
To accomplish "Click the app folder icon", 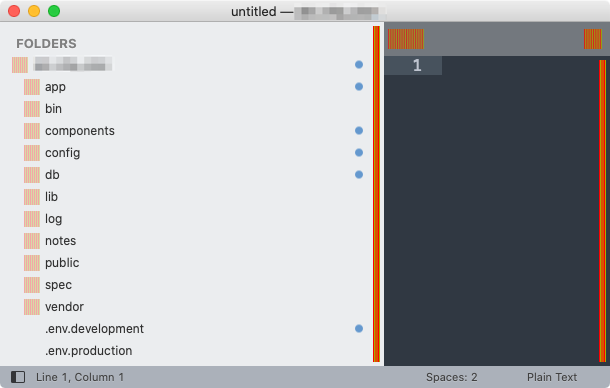I will [32, 87].
